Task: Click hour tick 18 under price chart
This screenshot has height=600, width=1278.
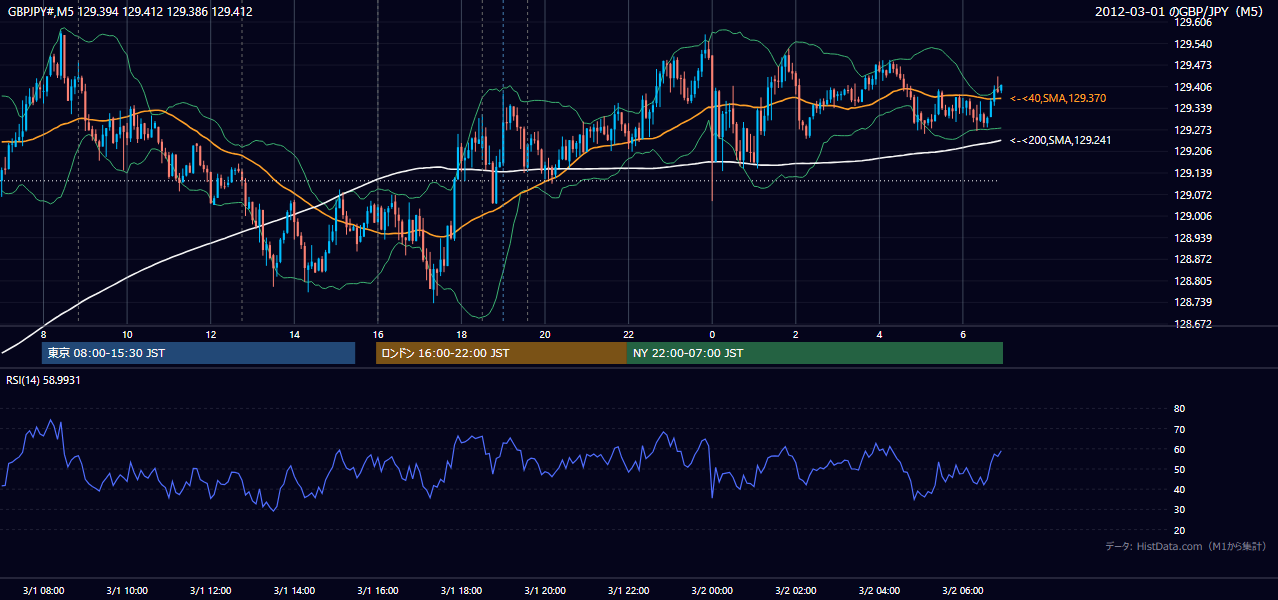Action: coord(461,334)
